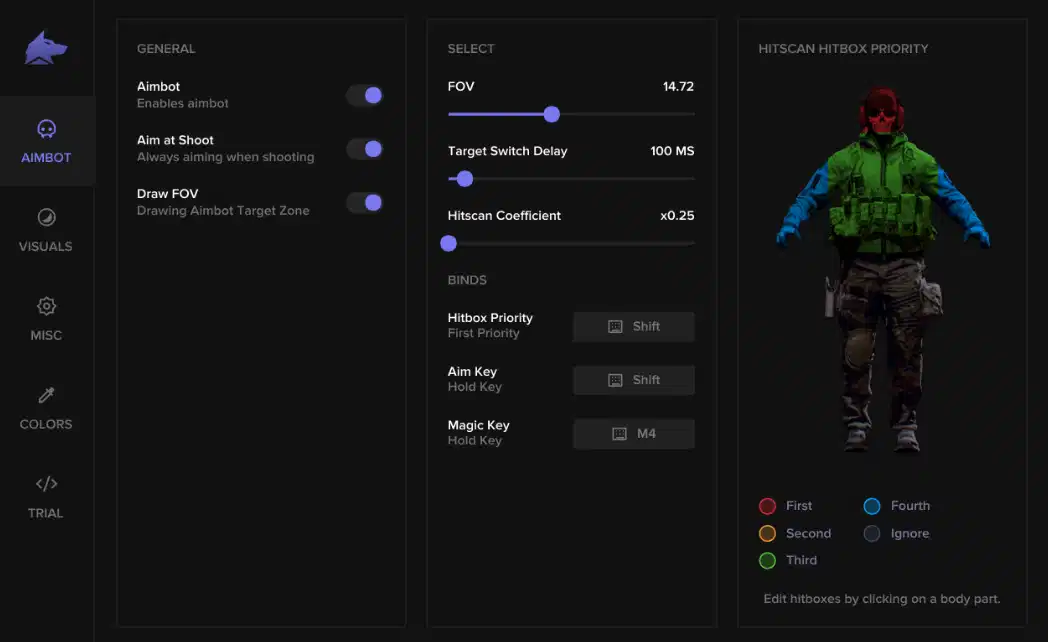The height and width of the screenshot is (642, 1048).
Task: Open Misc via the gear icon
Action: pyautogui.click(x=46, y=306)
